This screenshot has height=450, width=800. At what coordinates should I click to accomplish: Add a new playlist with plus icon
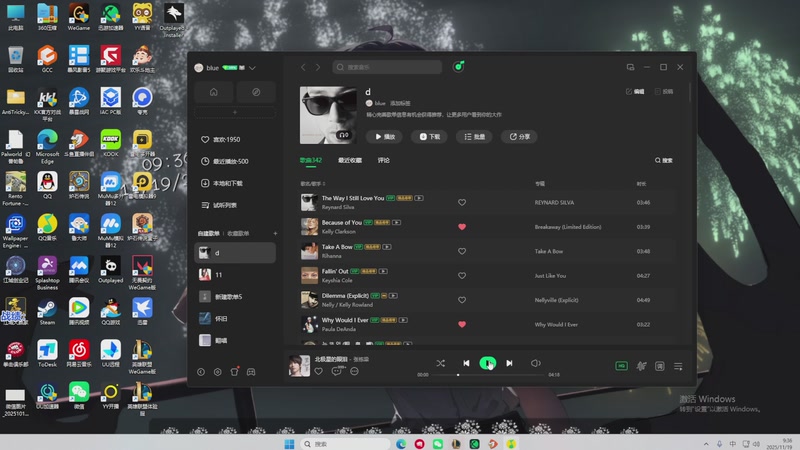(x=275, y=233)
